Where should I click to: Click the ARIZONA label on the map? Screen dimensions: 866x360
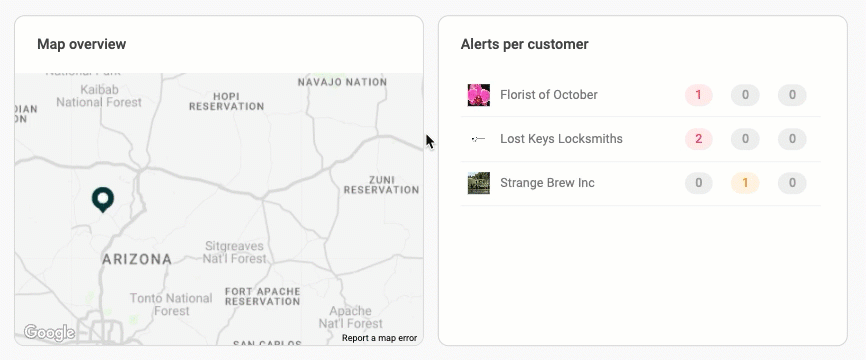click(x=137, y=259)
